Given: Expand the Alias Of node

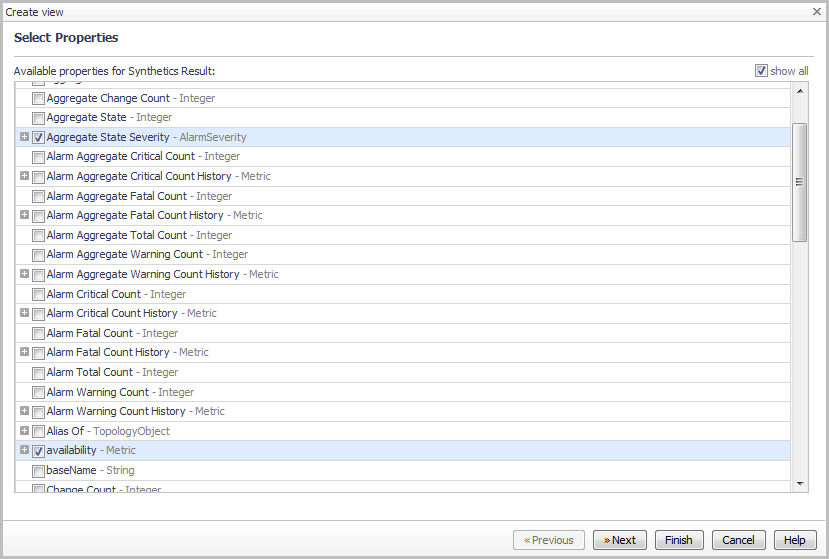Looking at the screenshot, I should (x=24, y=431).
